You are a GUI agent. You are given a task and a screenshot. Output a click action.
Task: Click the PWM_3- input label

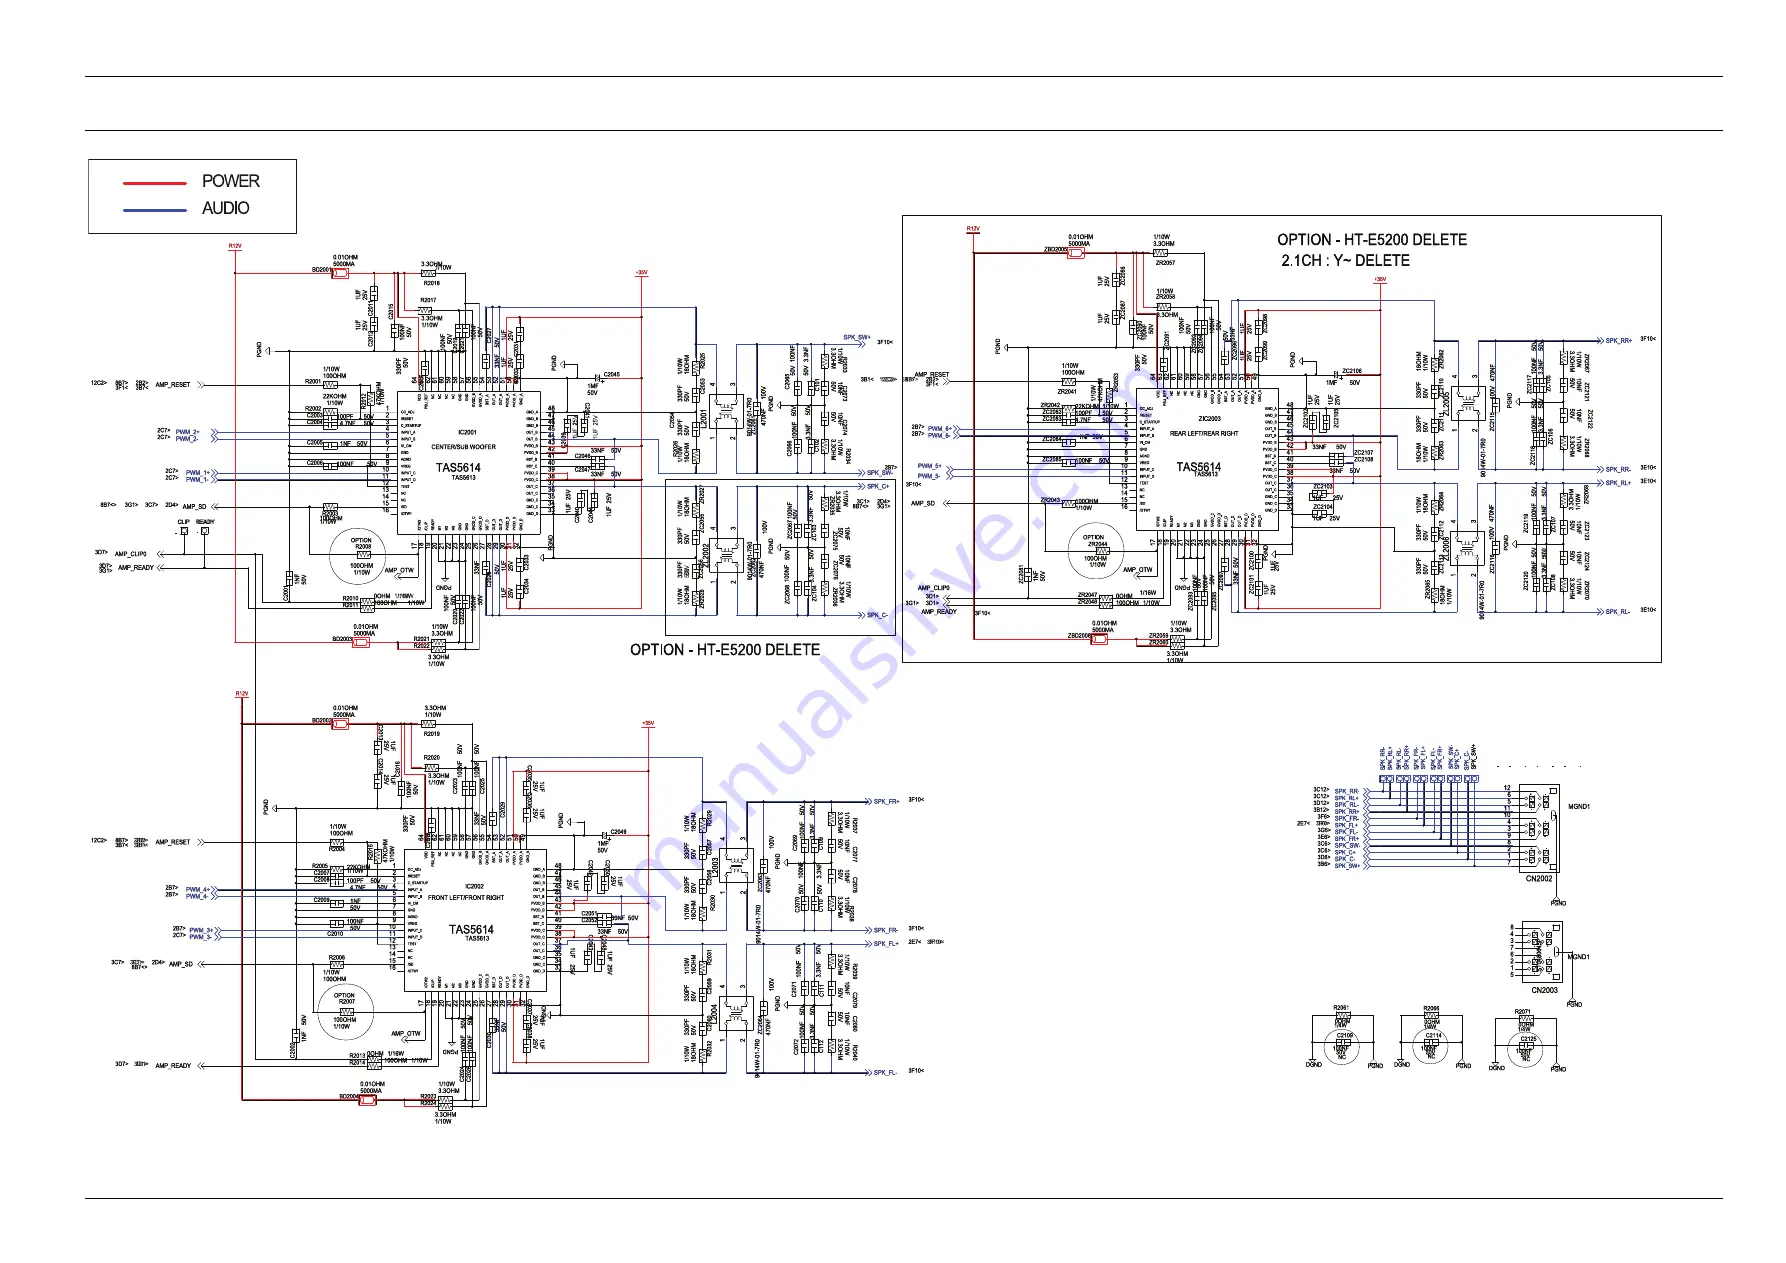(200, 937)
